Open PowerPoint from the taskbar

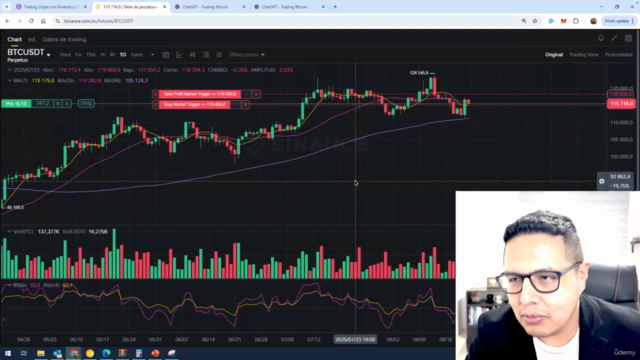[x=155, y=353]
